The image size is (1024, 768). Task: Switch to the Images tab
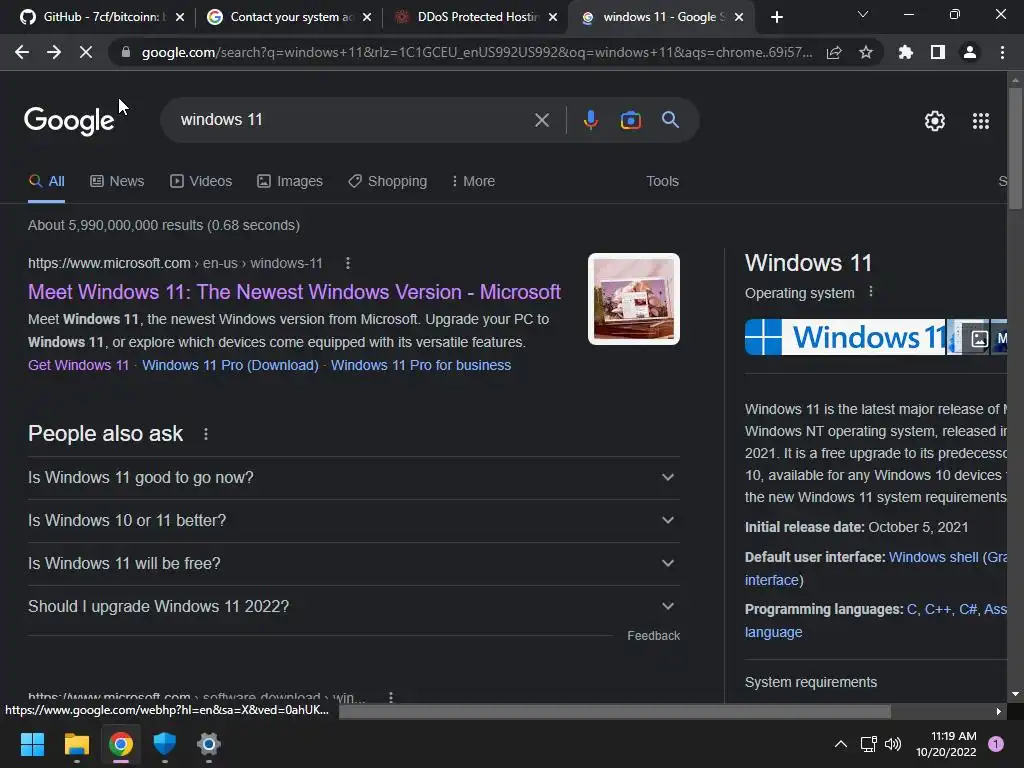(x=289, y=181)
